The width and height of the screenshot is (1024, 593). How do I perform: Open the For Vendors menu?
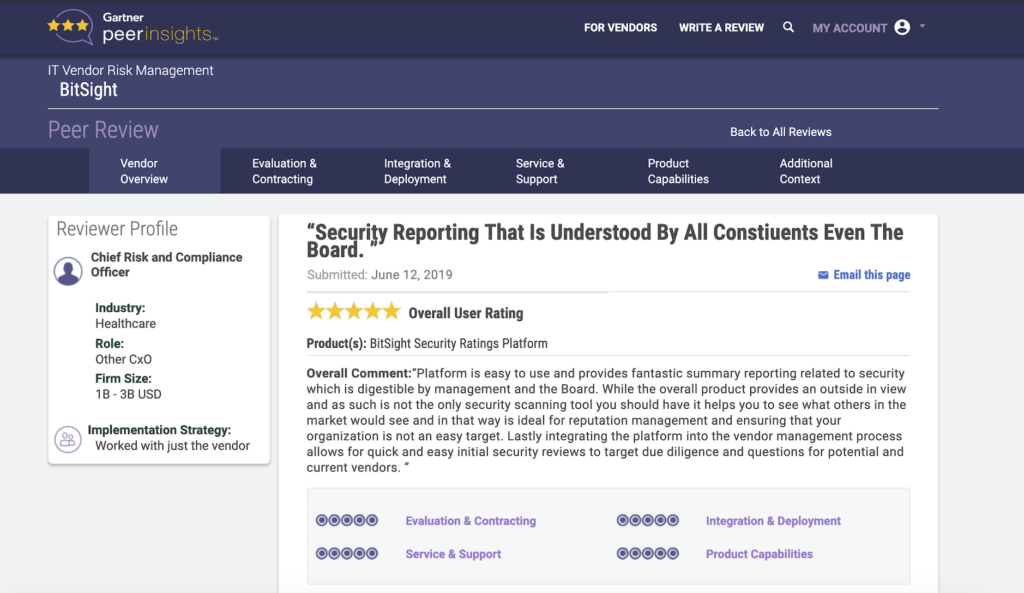620,27
